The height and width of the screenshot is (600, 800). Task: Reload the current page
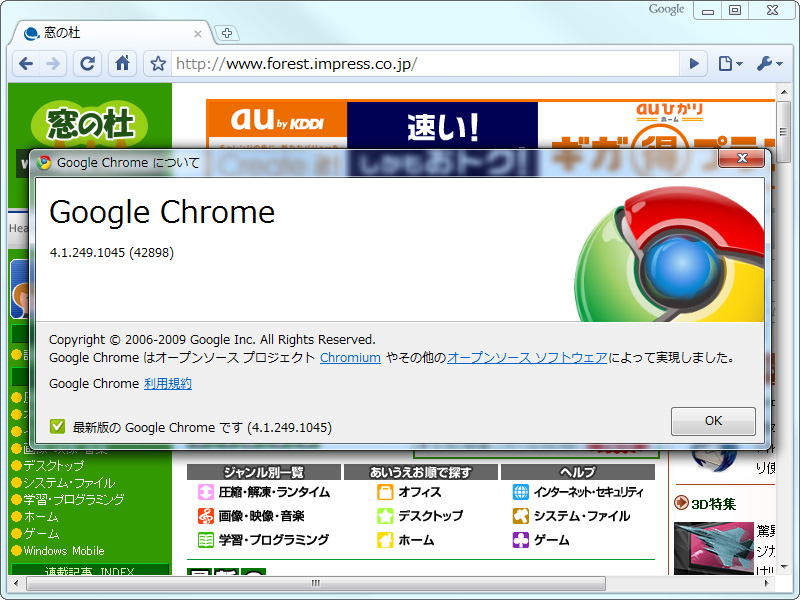click(88, 63)
